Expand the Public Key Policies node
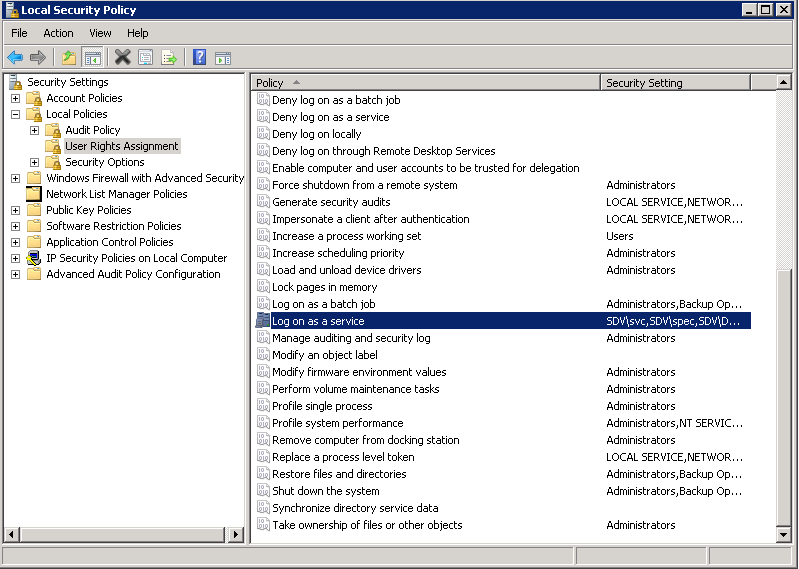The height and width of the screenshot is (569, 799). pos(16,210)
